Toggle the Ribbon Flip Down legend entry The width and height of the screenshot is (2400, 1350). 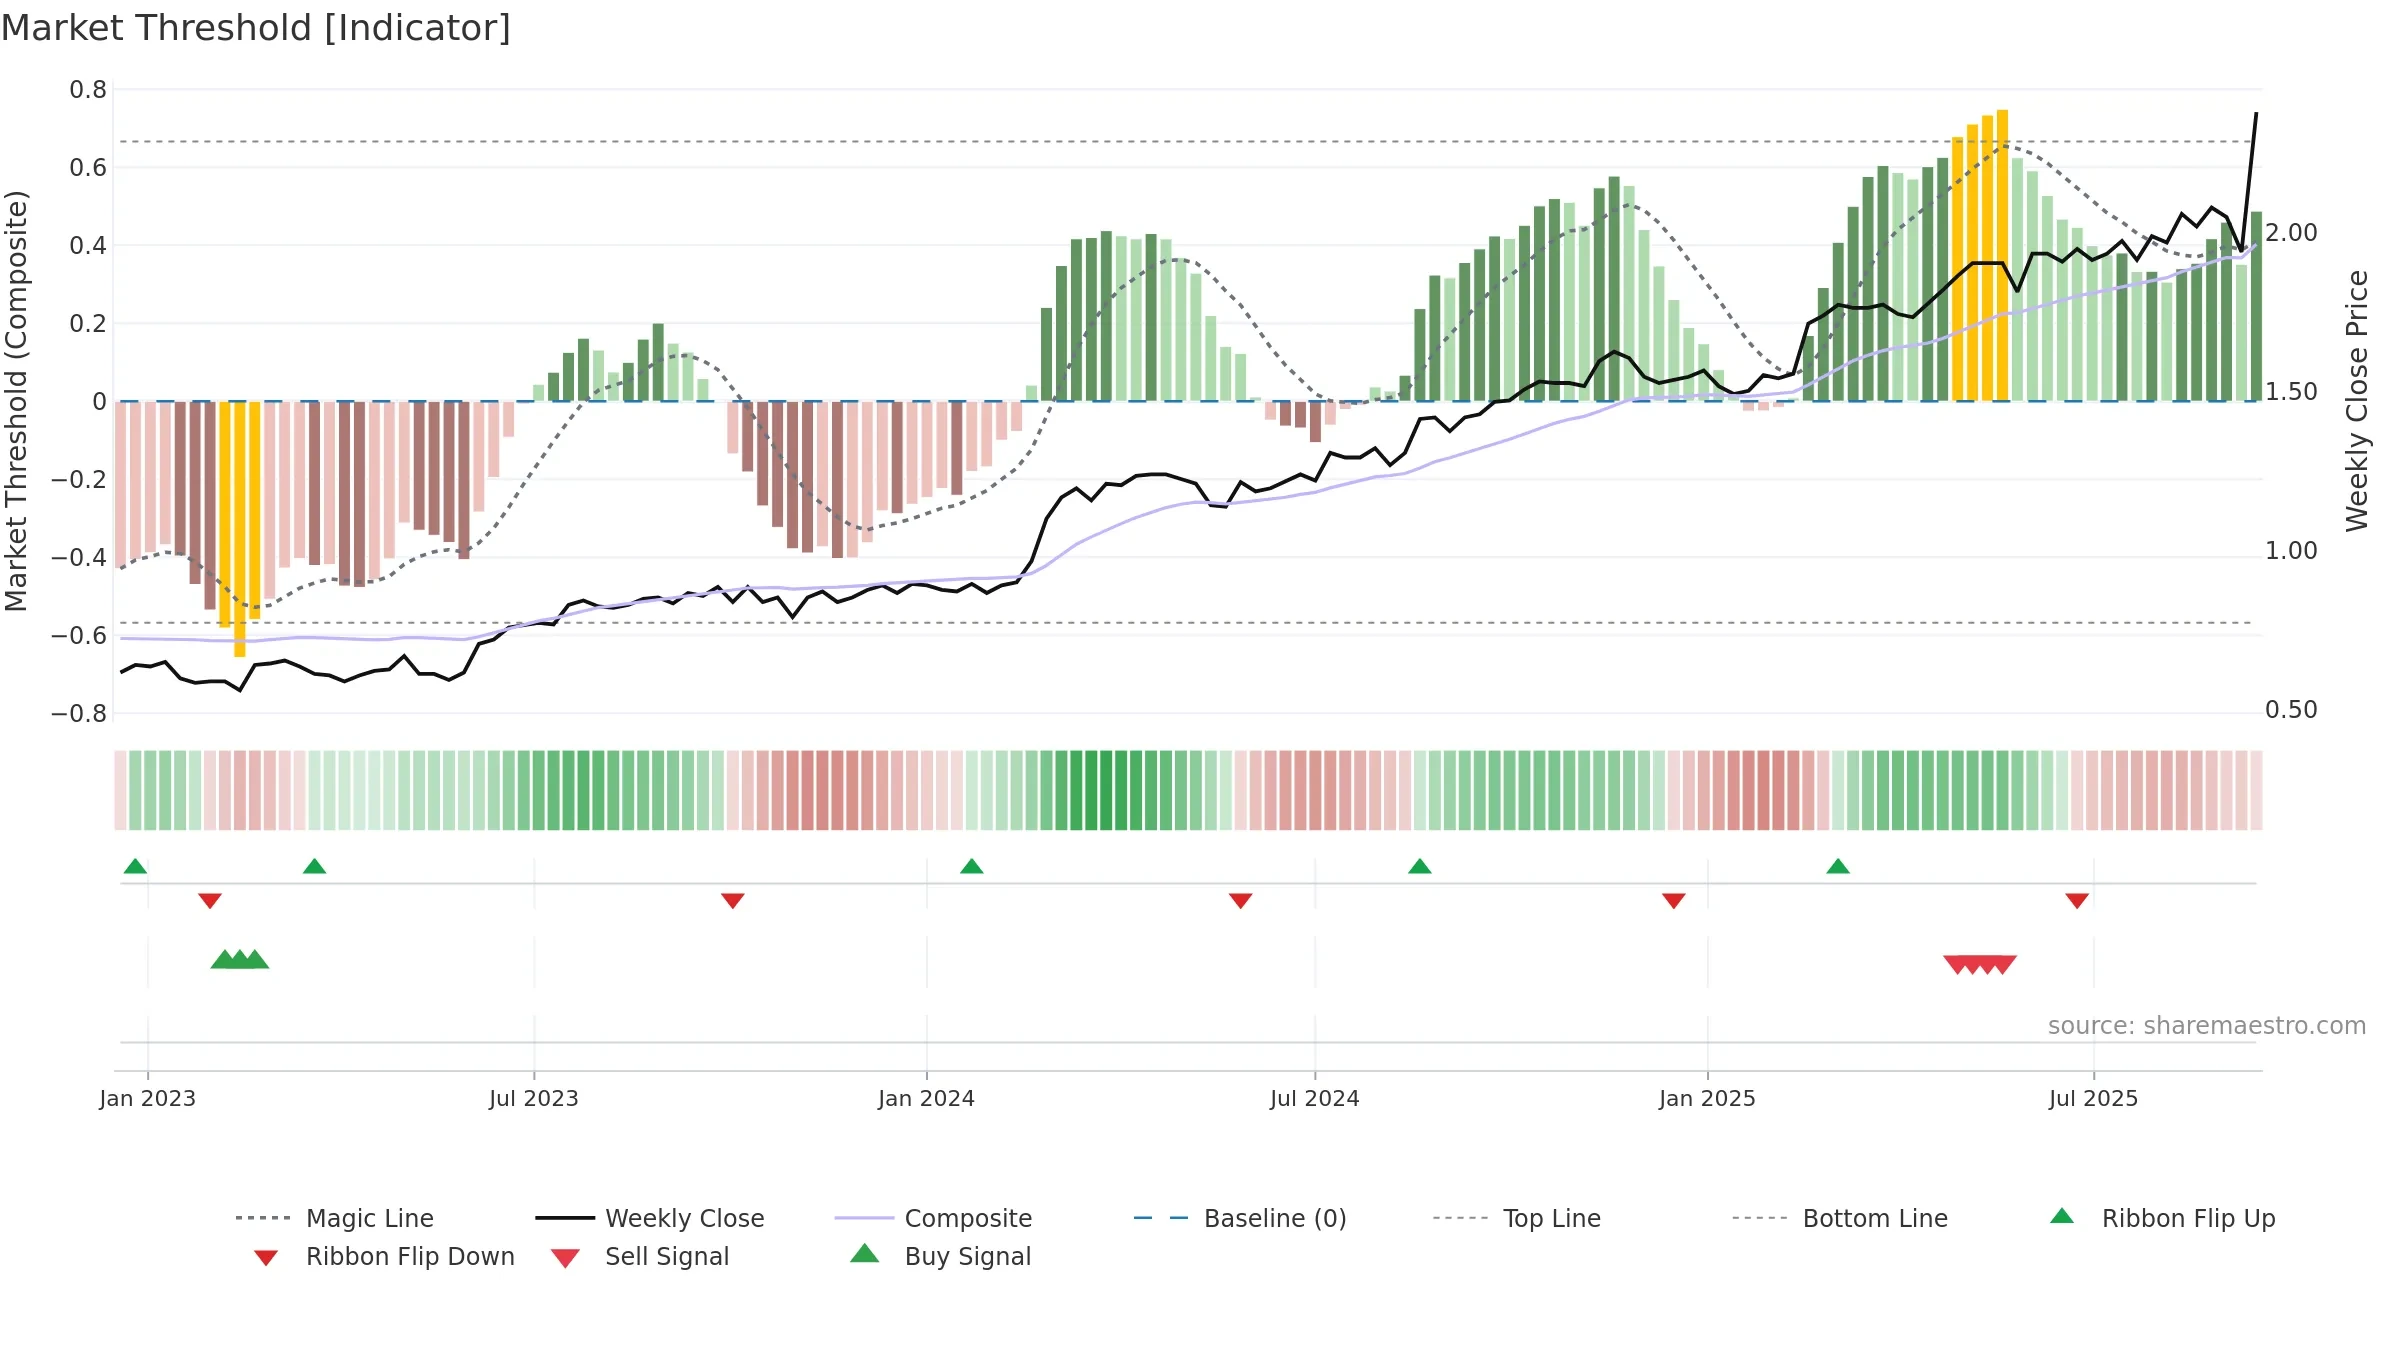(x=383, y=1256)
